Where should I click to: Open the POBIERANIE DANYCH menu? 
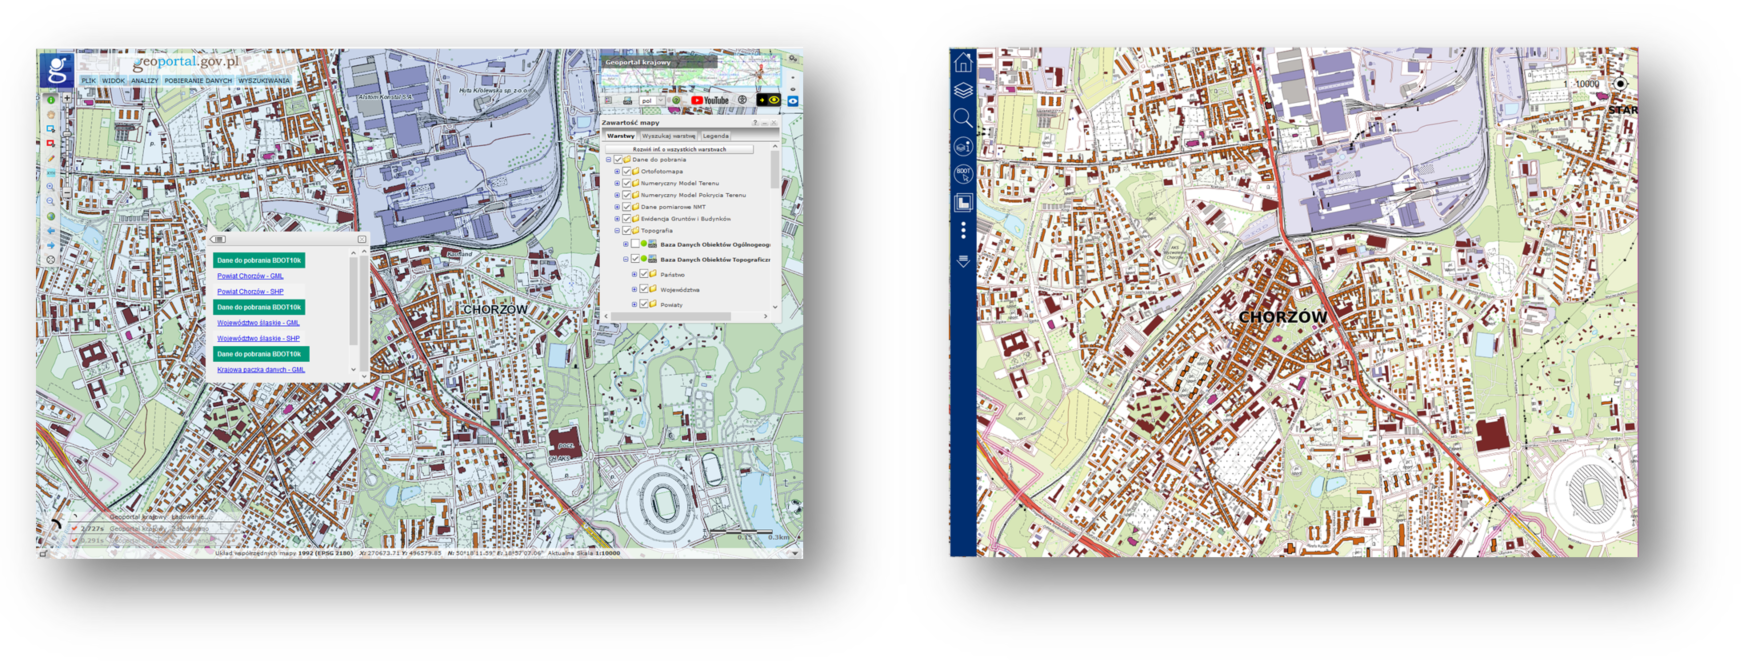(198, 81)
